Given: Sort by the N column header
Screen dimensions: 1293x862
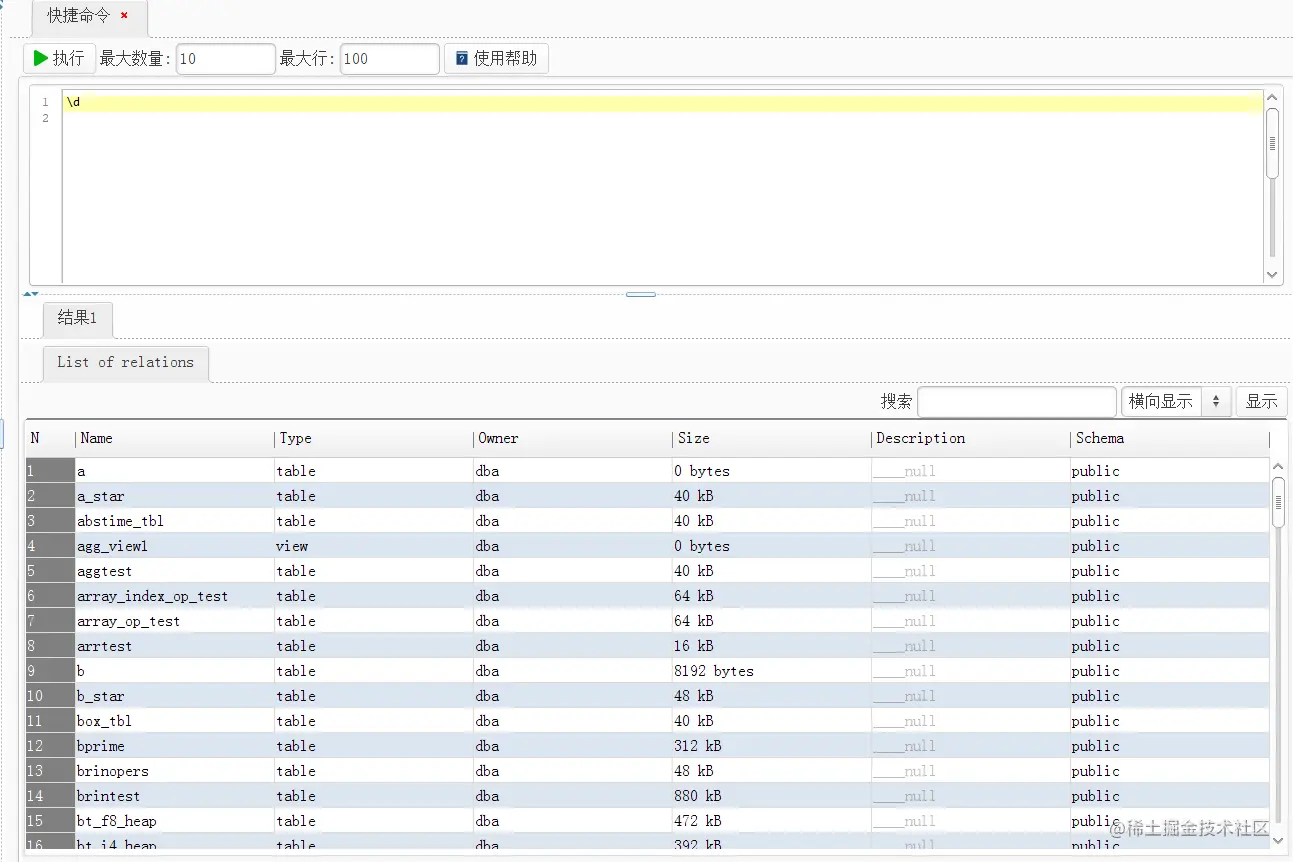Looking at the screenshot, I should click(x=50, y=438).
